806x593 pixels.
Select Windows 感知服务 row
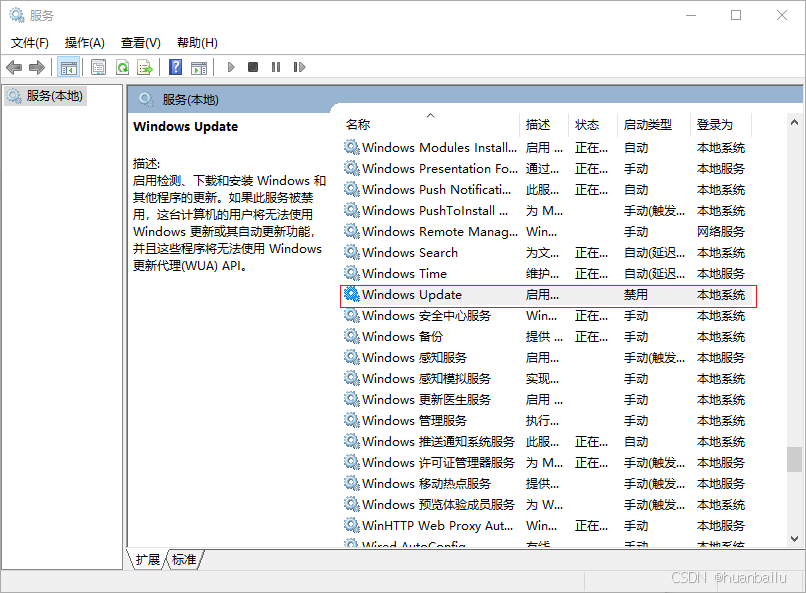[548, 358]
